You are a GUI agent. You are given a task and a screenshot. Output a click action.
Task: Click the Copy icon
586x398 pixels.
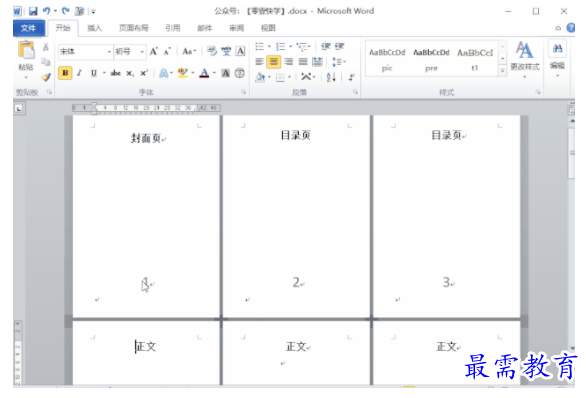tap(46, 62)
